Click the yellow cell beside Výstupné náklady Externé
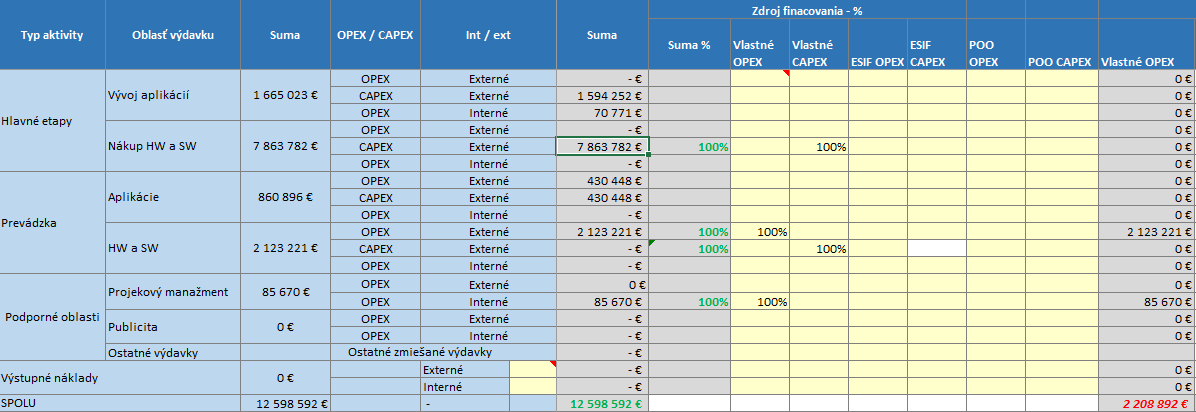Image resolution: width=1196 pixels, height=412 pixels. click(532, 369)
